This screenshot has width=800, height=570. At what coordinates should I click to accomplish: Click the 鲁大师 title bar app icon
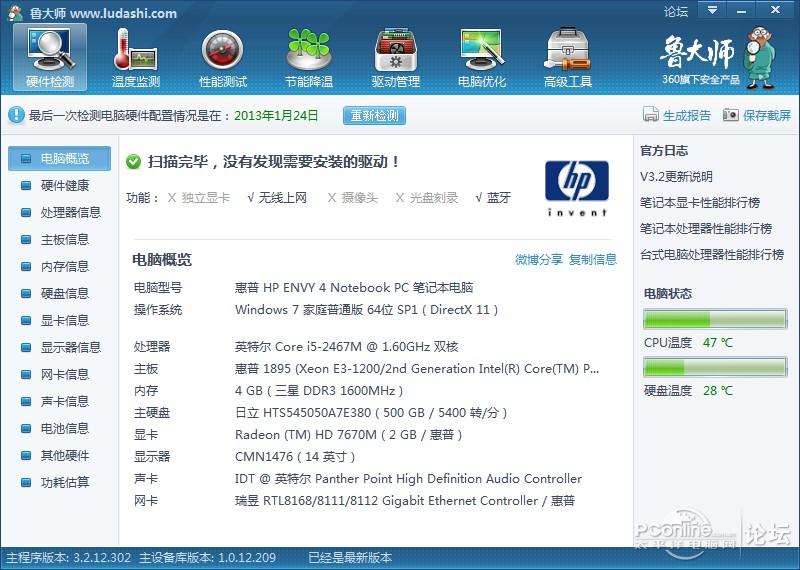15,12
